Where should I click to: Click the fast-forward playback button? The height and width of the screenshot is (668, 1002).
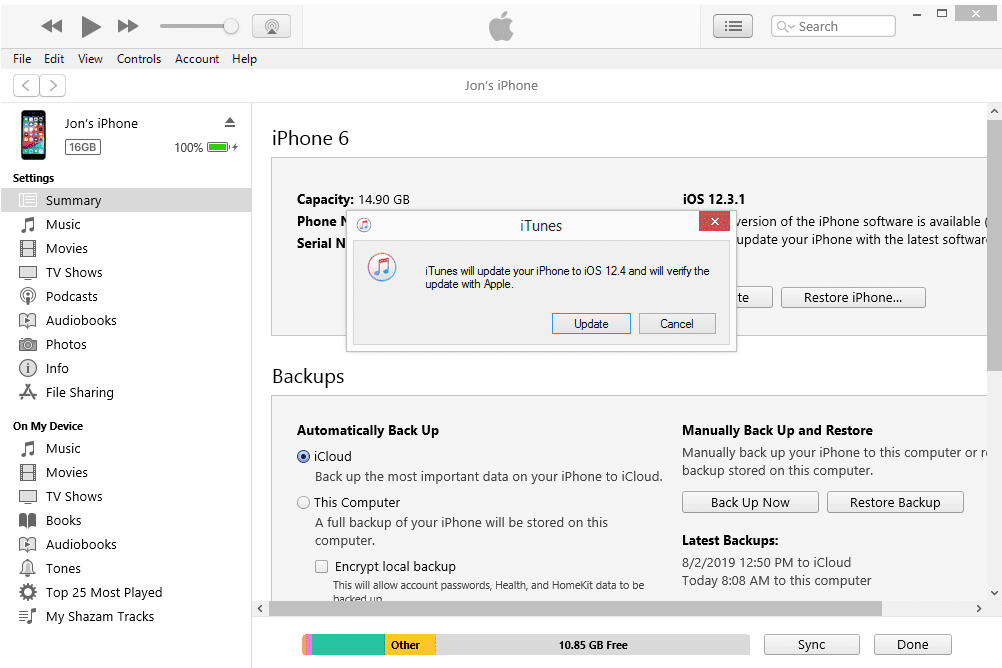[x=128, y=26]
